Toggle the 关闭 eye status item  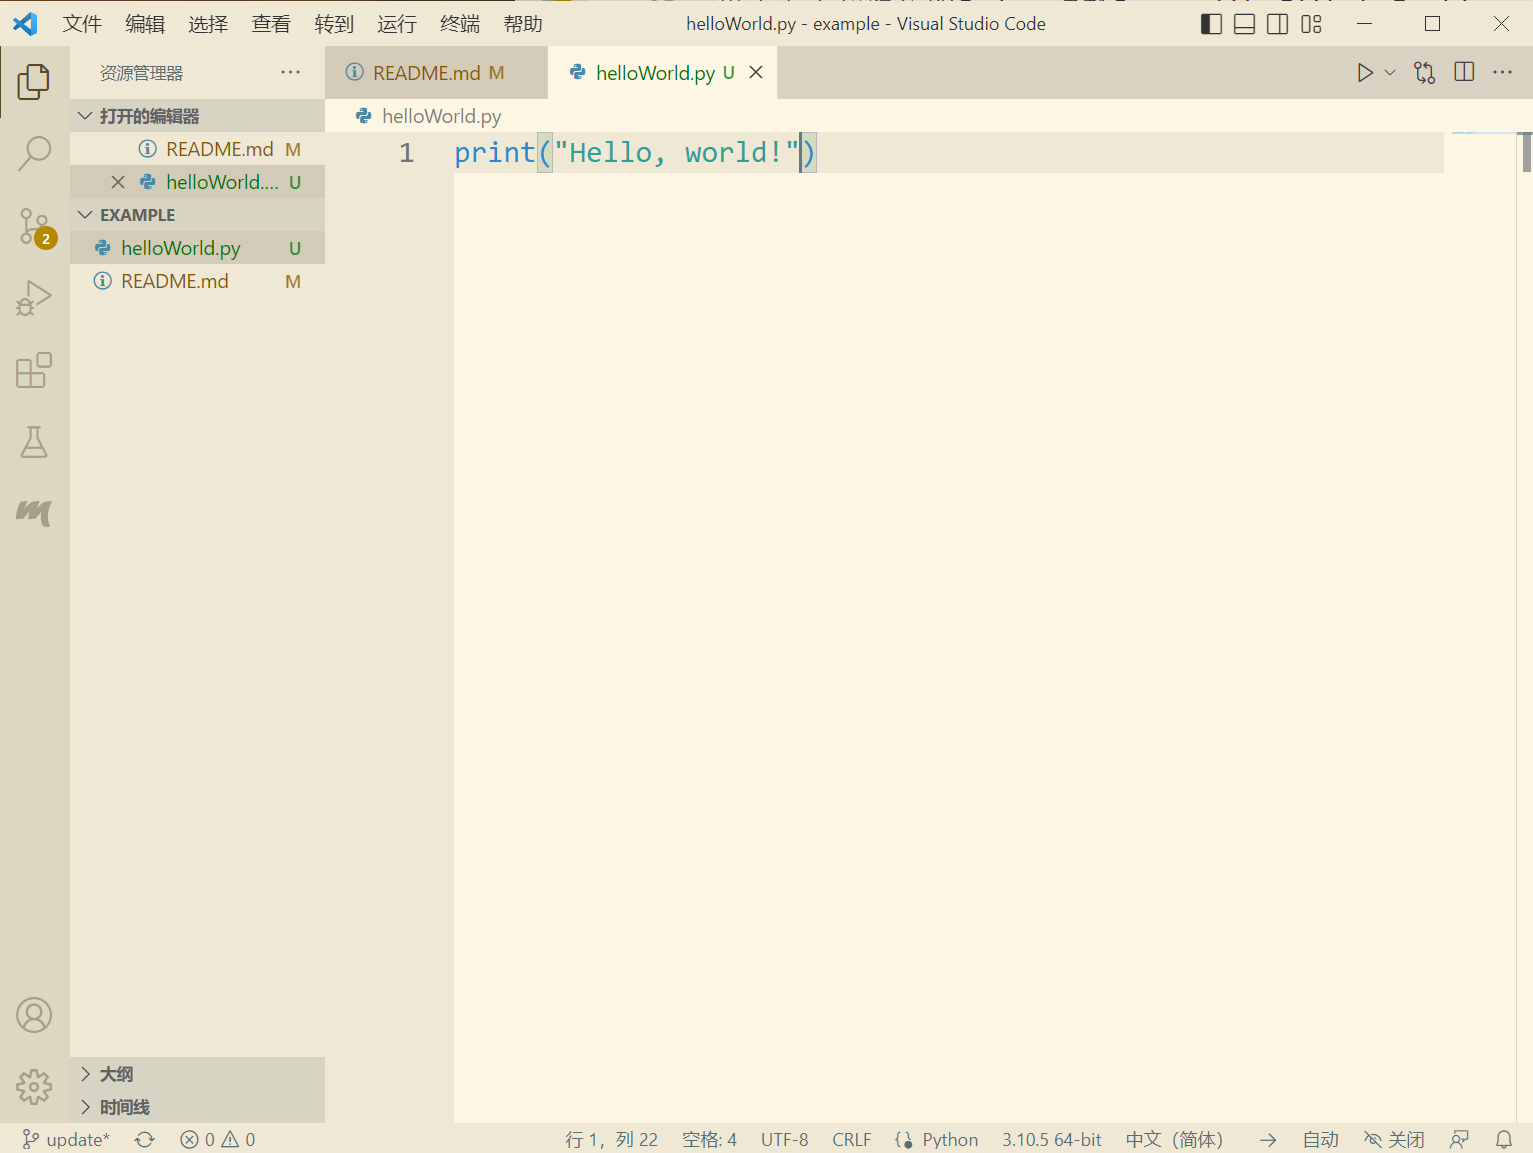tap(1394, 1139)
